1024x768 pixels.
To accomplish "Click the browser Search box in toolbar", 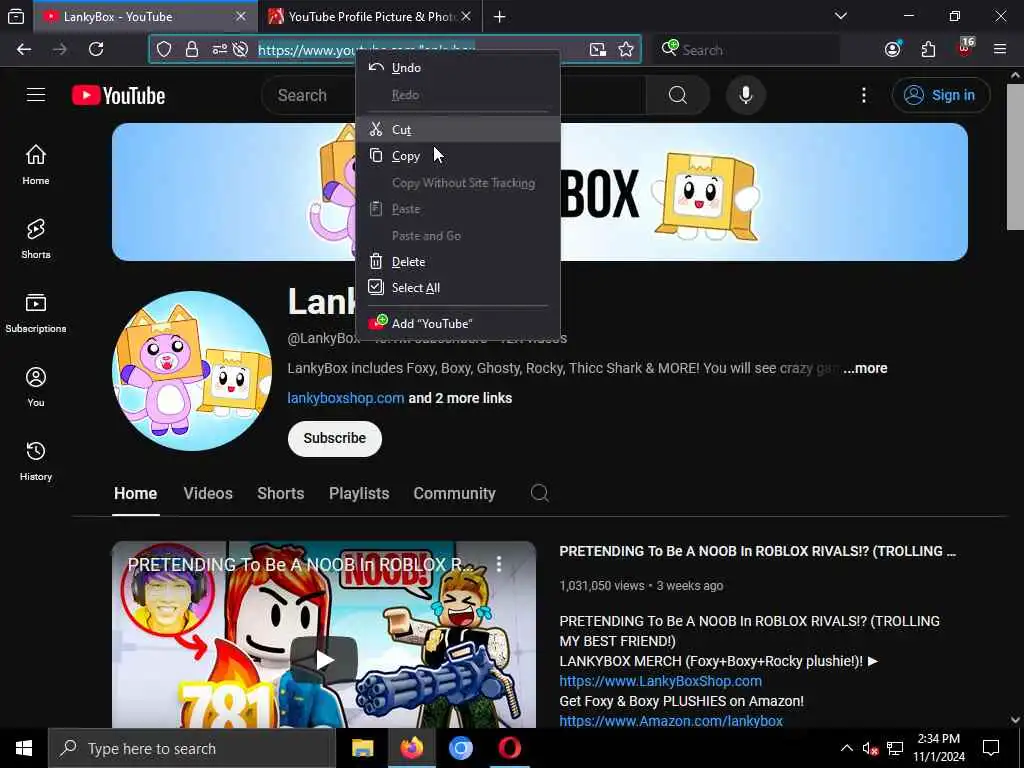I will (746, 50).
